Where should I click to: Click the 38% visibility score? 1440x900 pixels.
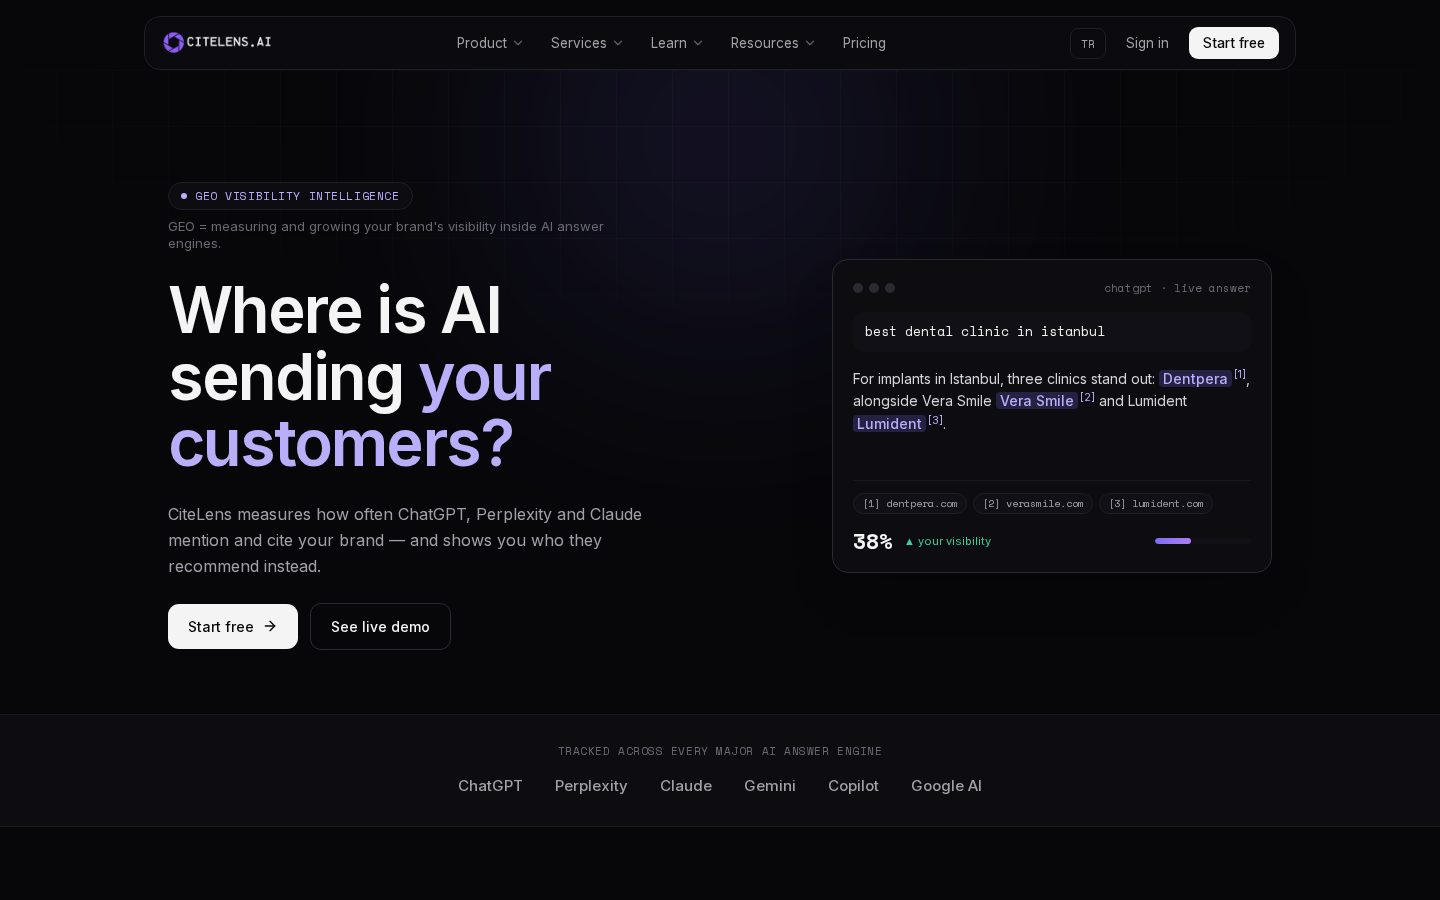click(x=873, y=541)
